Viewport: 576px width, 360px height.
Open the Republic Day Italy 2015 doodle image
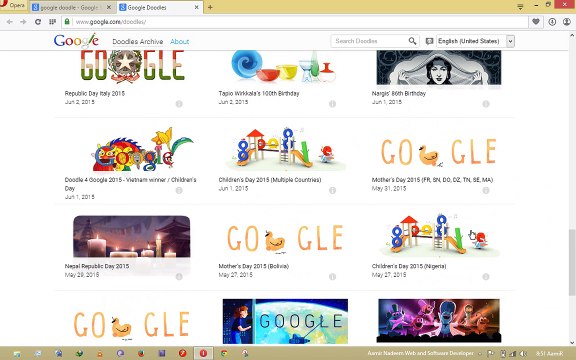[x=132, y=66]
